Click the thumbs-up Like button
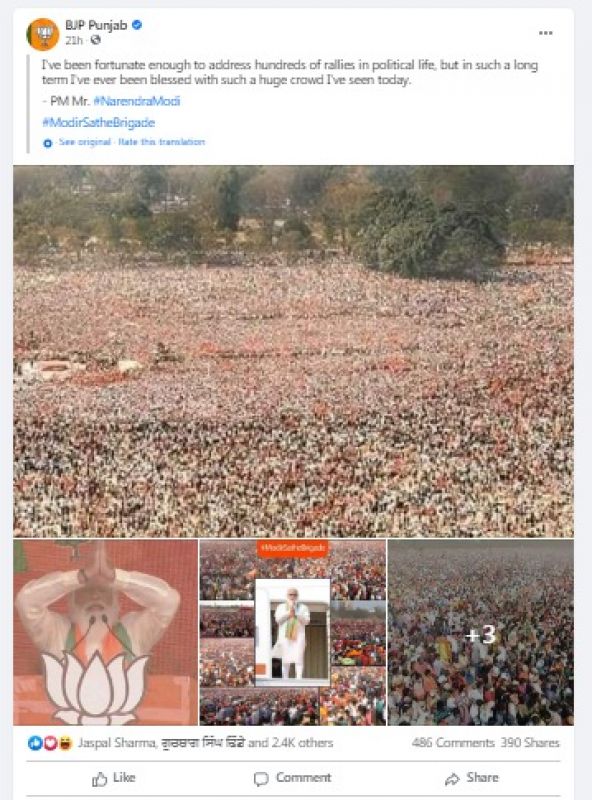This screenshot has width=592, height=800. tap(113, 778)
